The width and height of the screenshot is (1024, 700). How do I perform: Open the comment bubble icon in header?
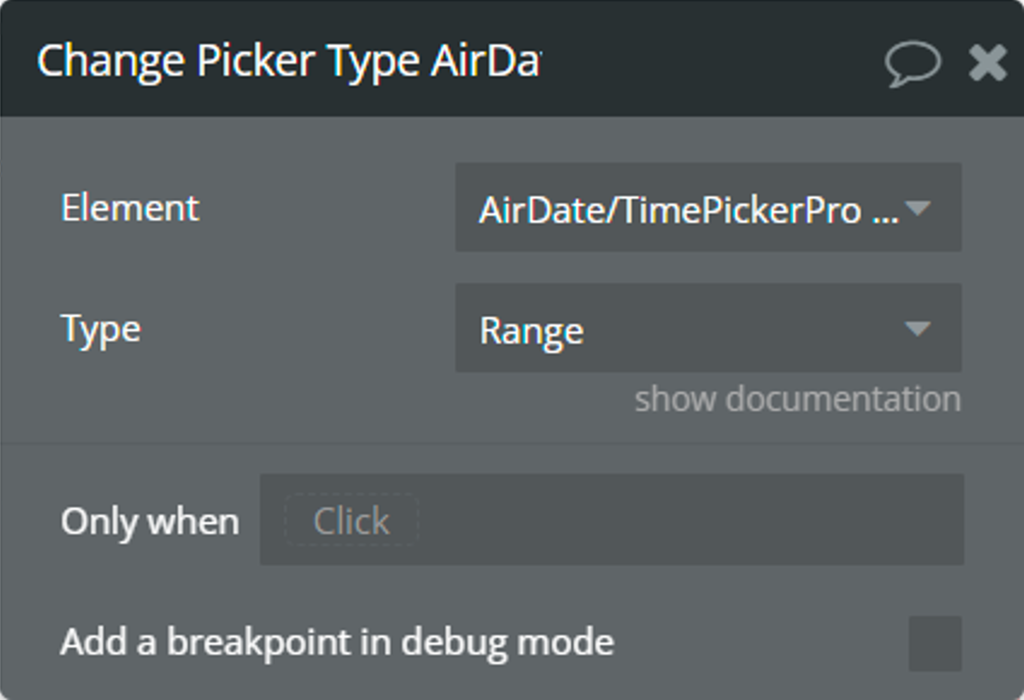[912, 63]
